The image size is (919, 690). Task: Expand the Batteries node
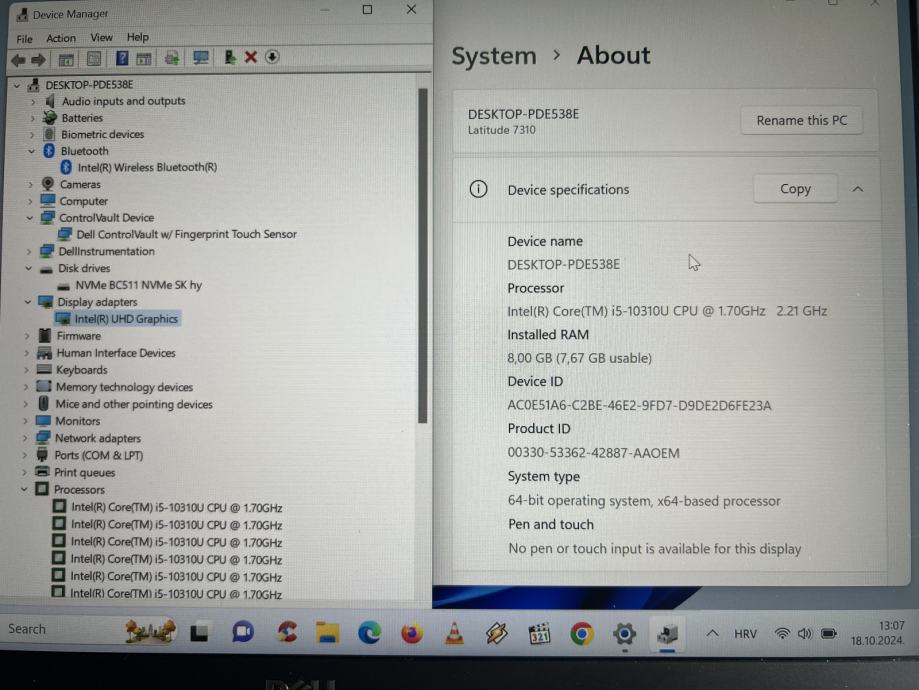coord(33,118)
